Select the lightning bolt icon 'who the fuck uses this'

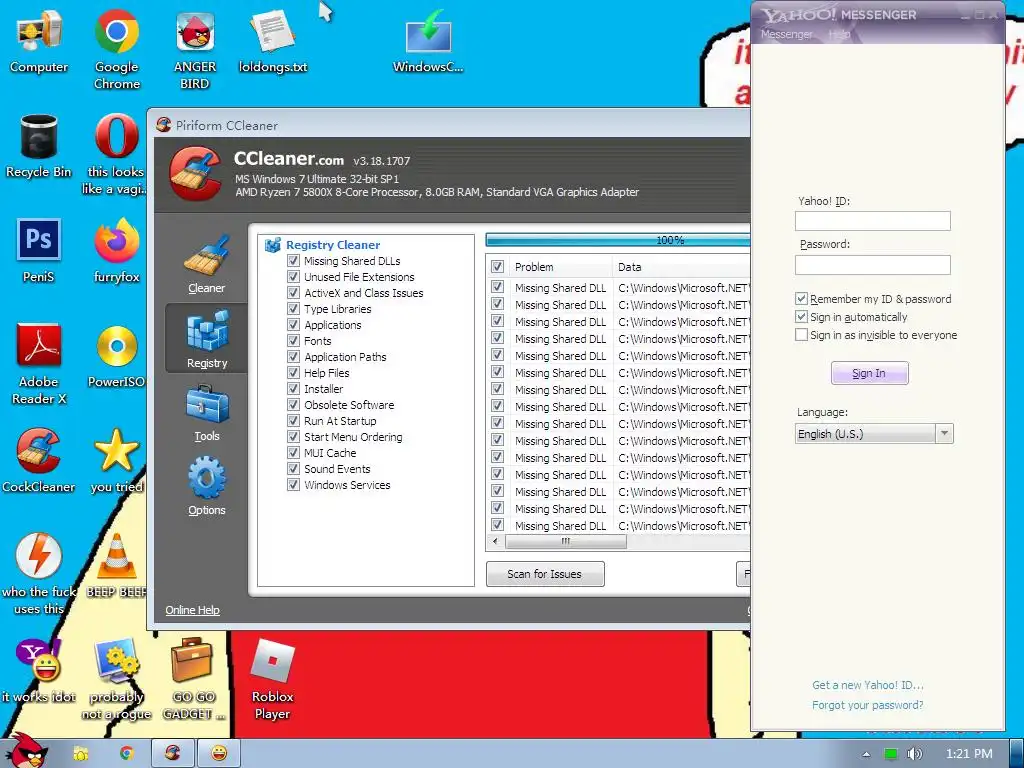click(39, 574)
